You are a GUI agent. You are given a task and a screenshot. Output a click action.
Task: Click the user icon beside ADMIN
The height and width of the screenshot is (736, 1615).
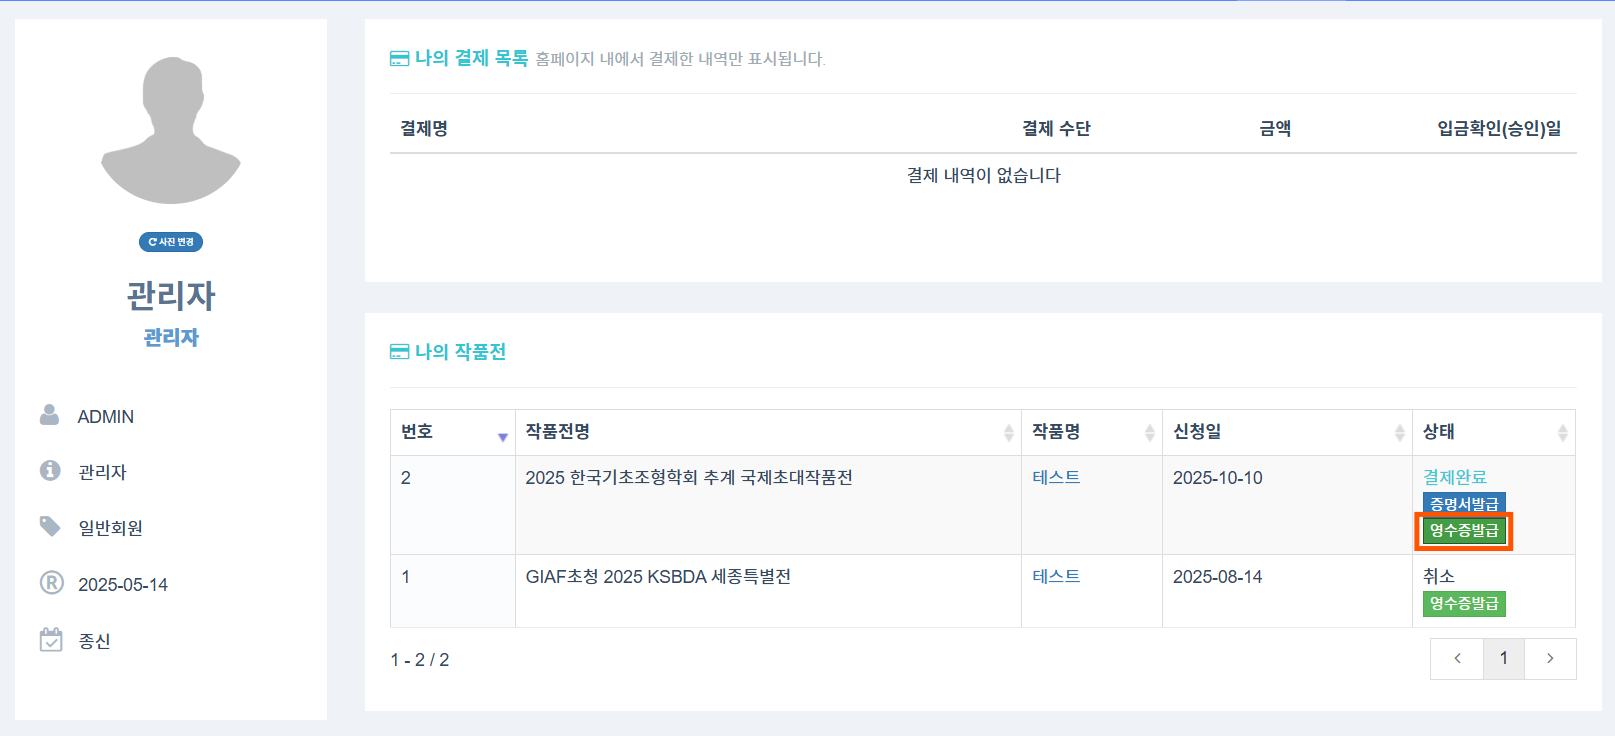click(49, 415)
